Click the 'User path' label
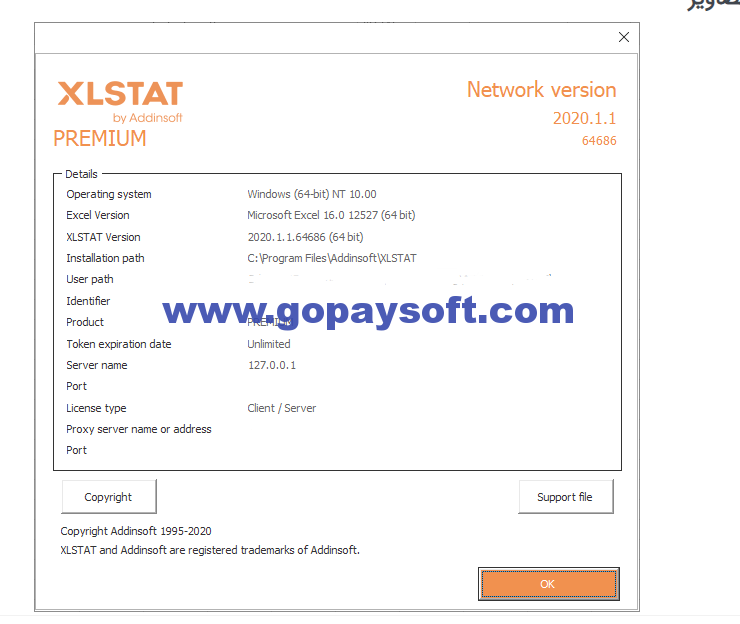The width and height of the screenshot is (740, 624). point(90,279)
